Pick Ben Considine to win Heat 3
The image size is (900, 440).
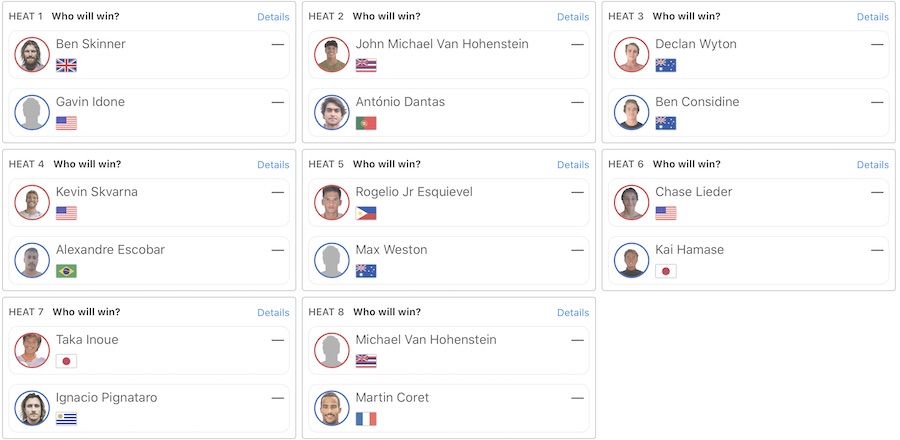pyautogui.click(x=750, y=112)
